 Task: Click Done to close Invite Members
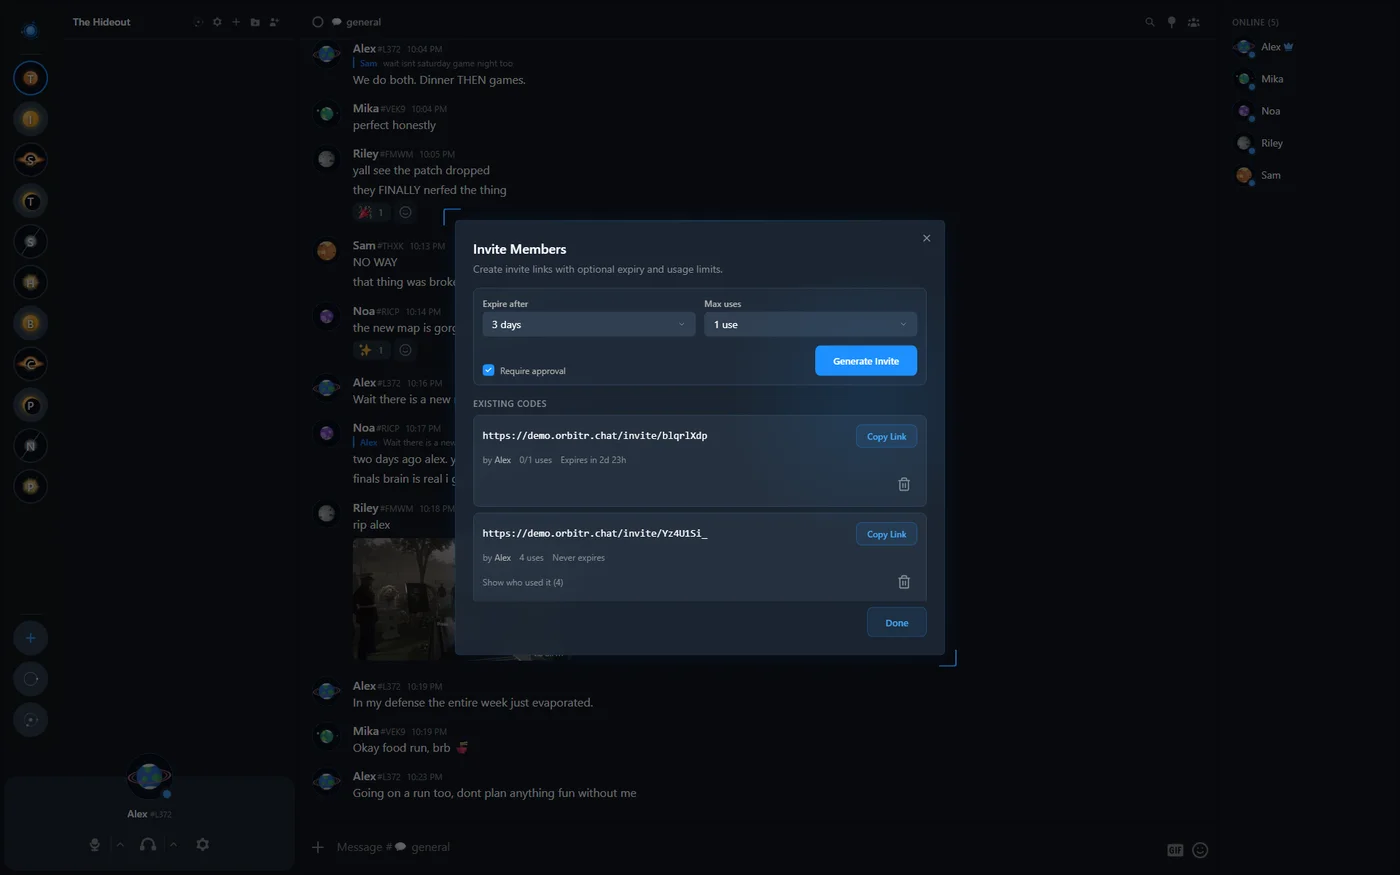tap(897, 622)
